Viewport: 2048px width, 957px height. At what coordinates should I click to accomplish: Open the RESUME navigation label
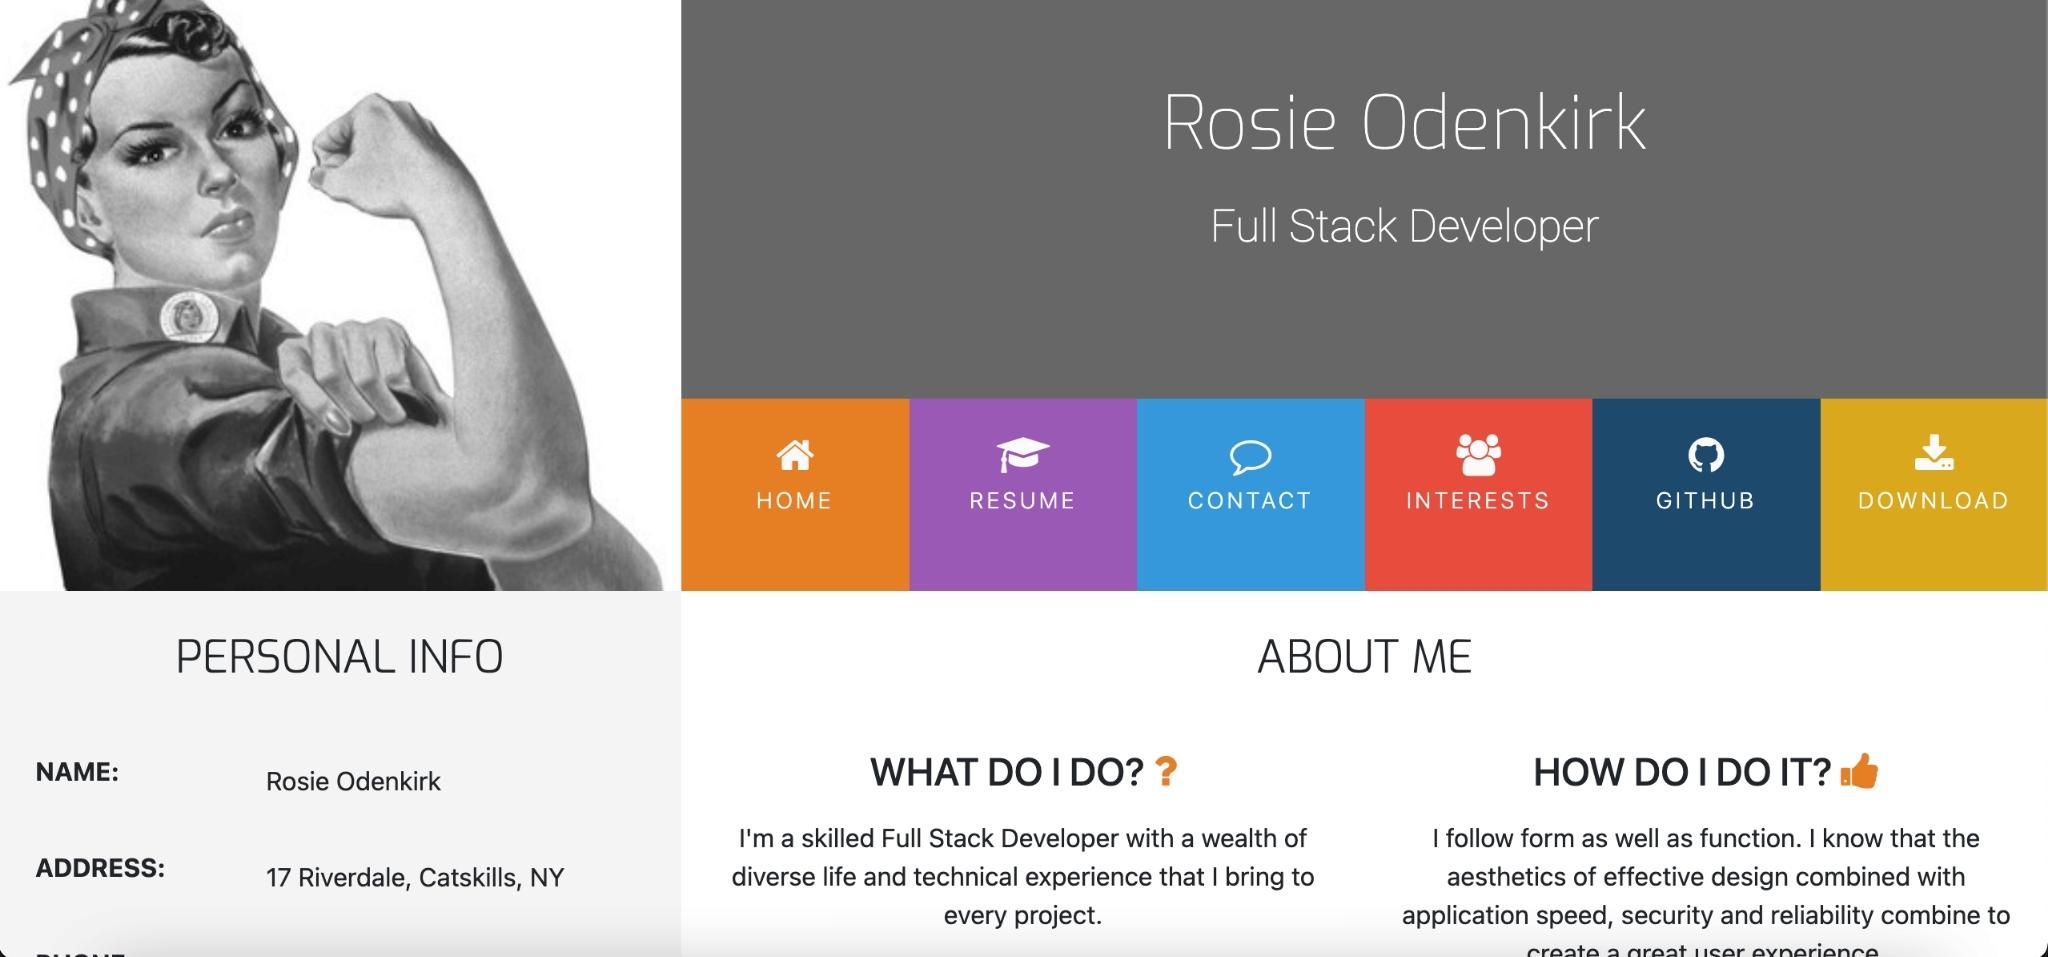click(1022, 501)
